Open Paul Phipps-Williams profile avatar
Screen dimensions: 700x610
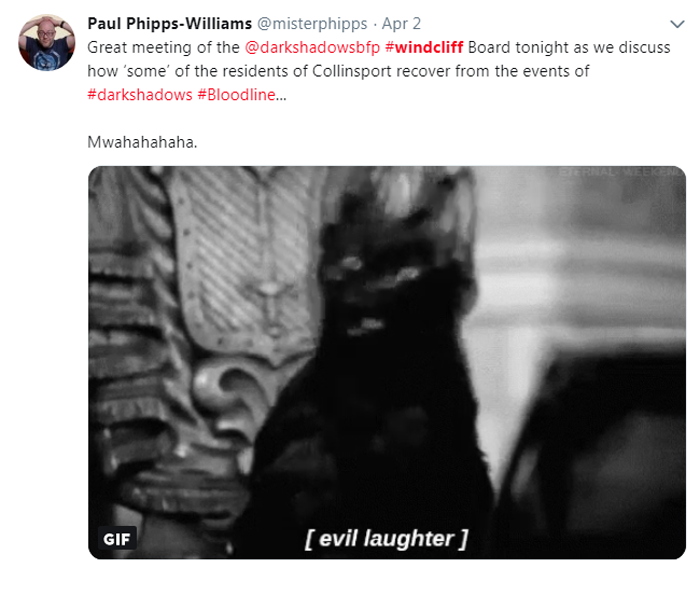(46, 42)
